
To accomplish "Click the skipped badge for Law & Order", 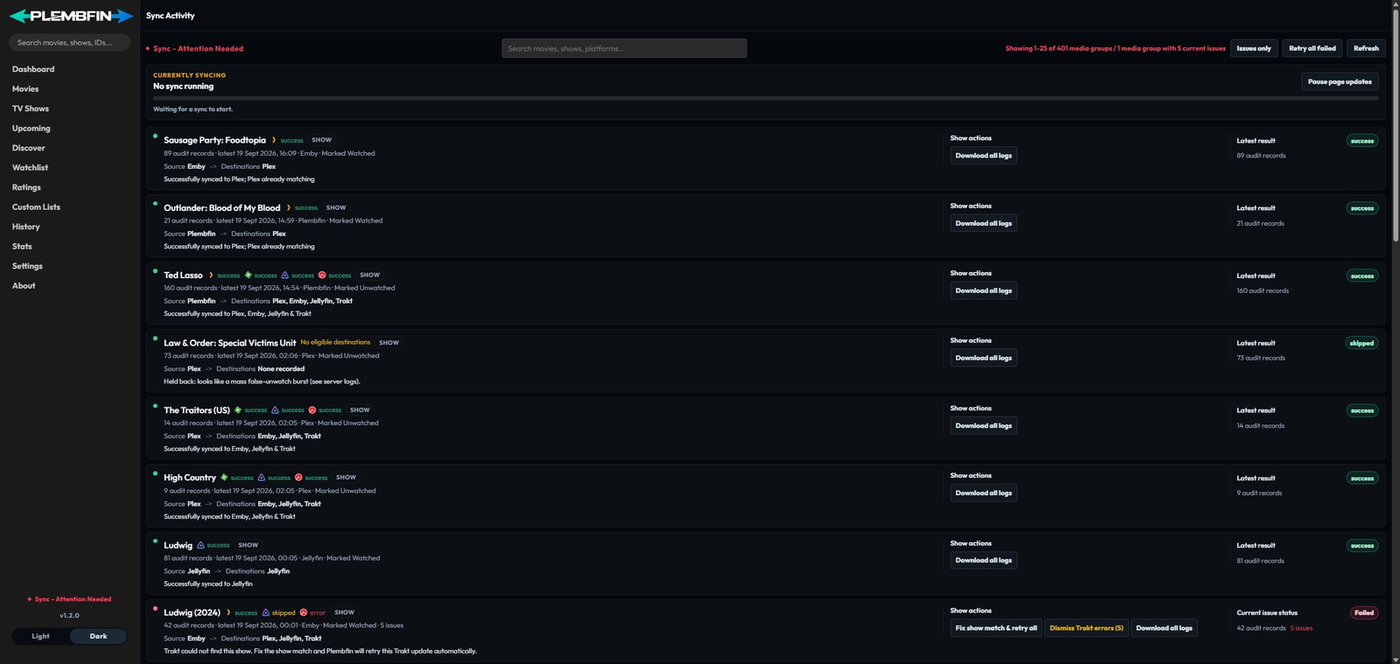I will pyautogui.click(x=1362, y=343).
